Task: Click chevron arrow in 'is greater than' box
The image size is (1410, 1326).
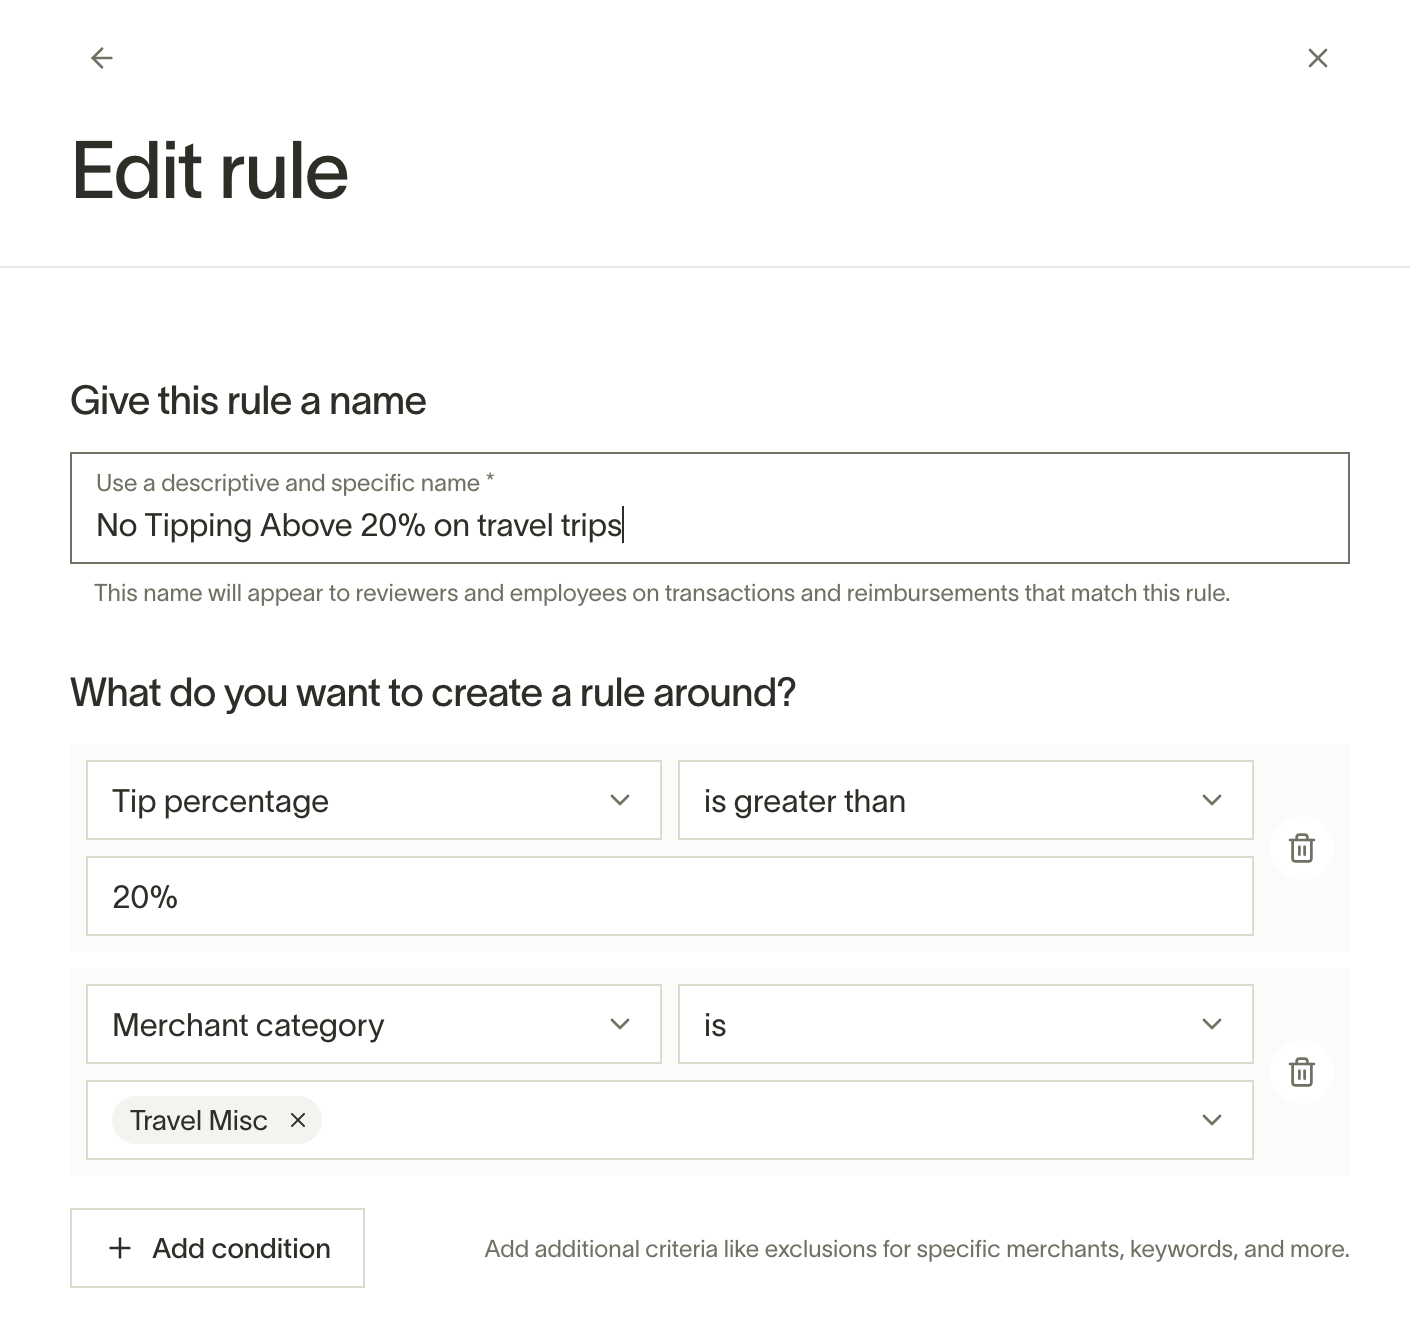Action: [1212, 800]
